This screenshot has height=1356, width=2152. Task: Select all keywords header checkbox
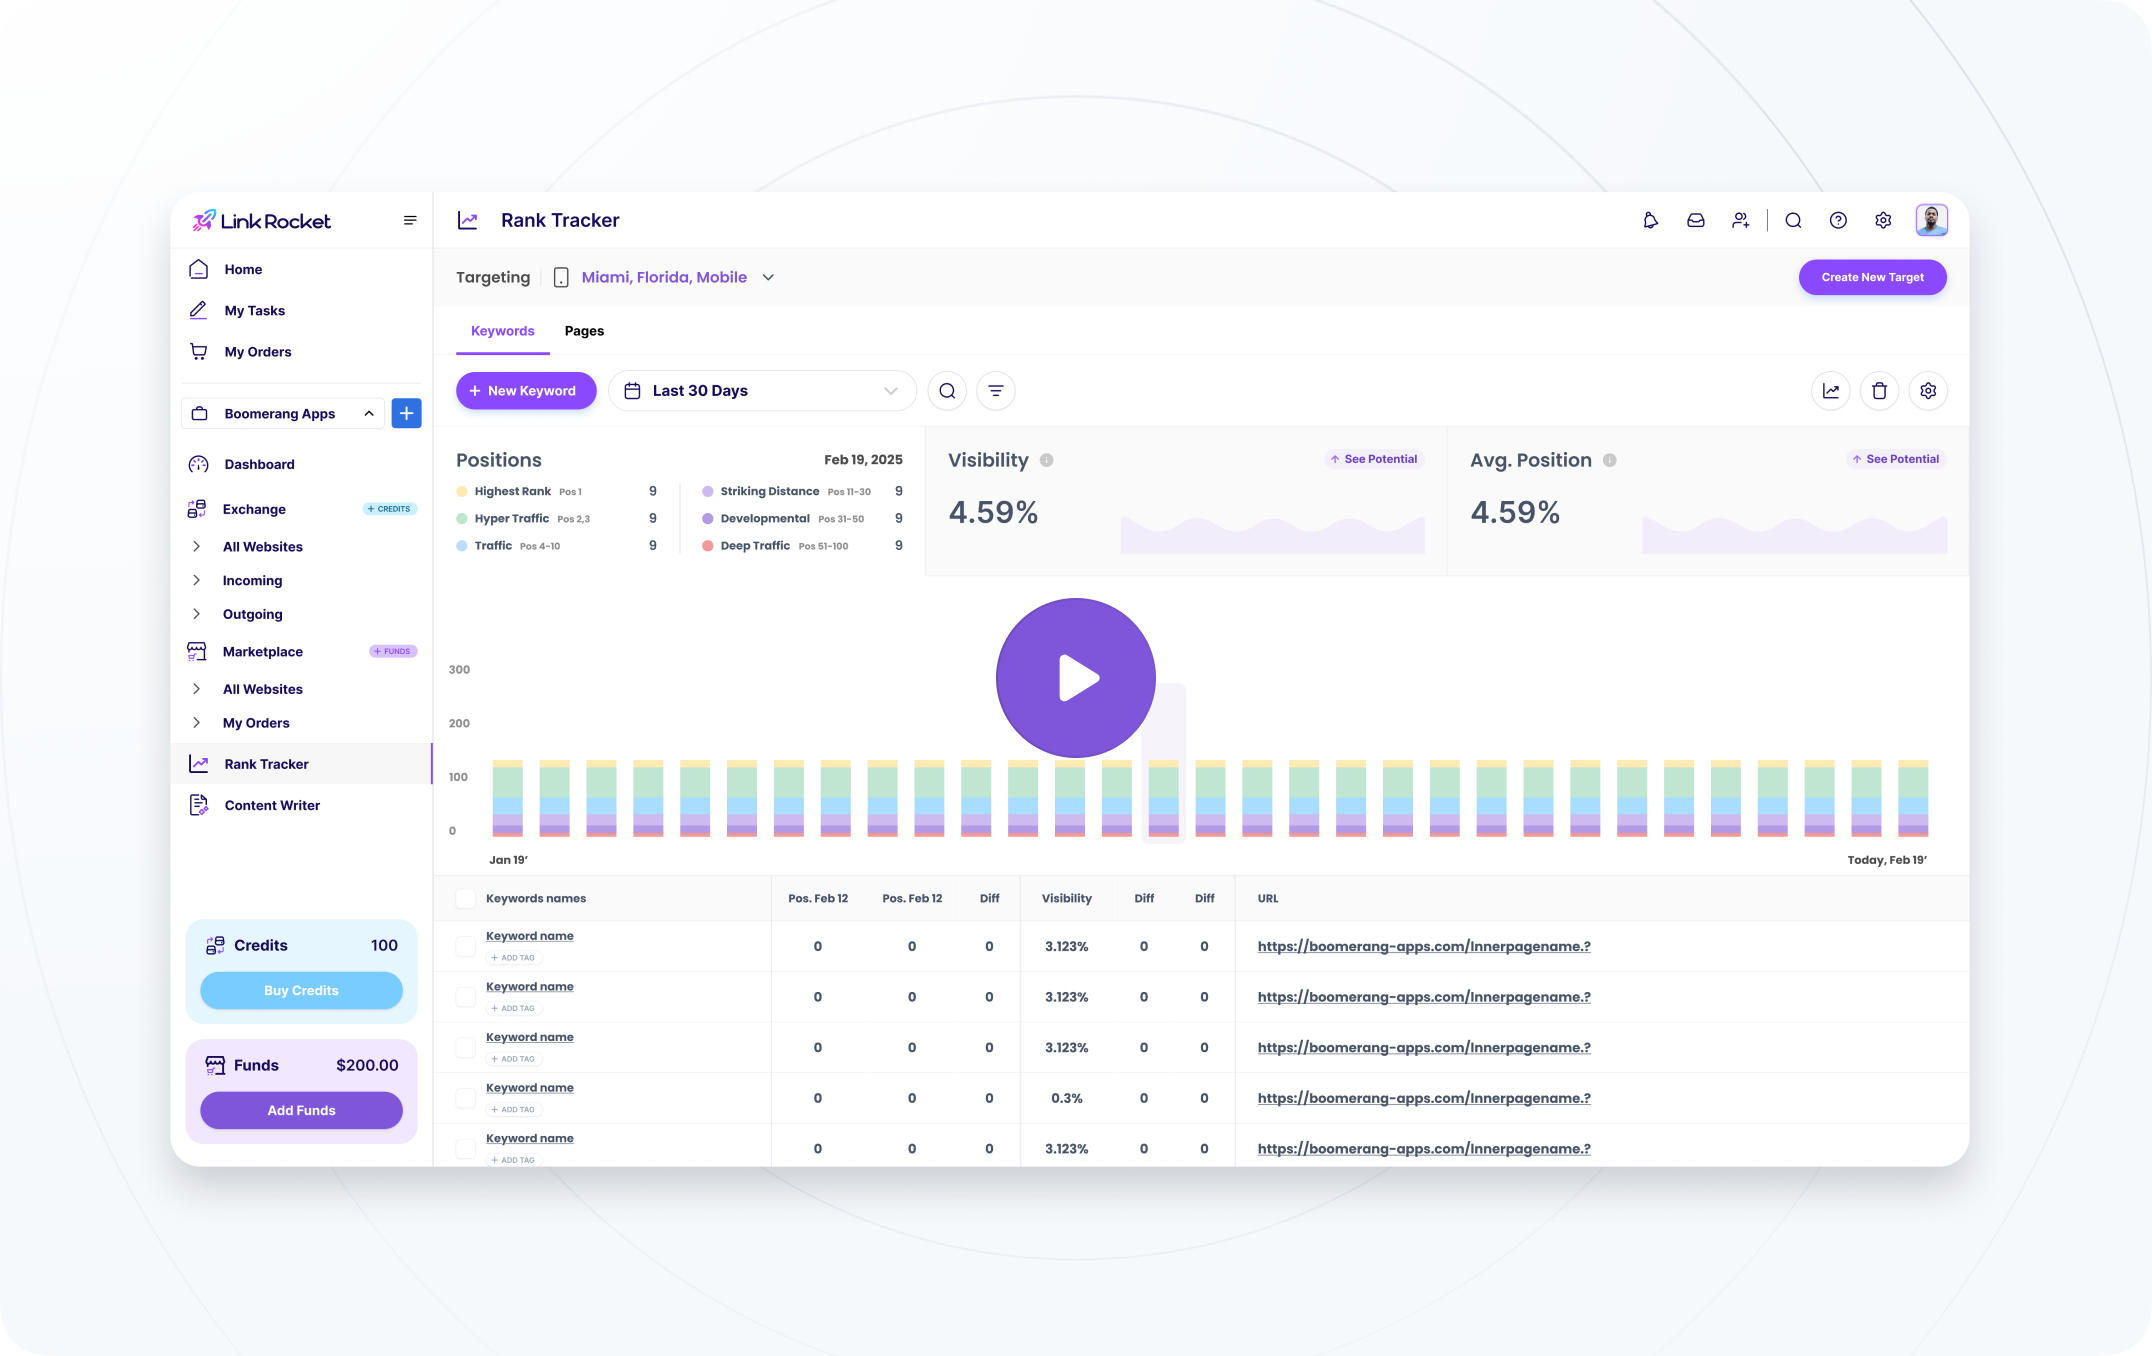(x=465, y=898)
